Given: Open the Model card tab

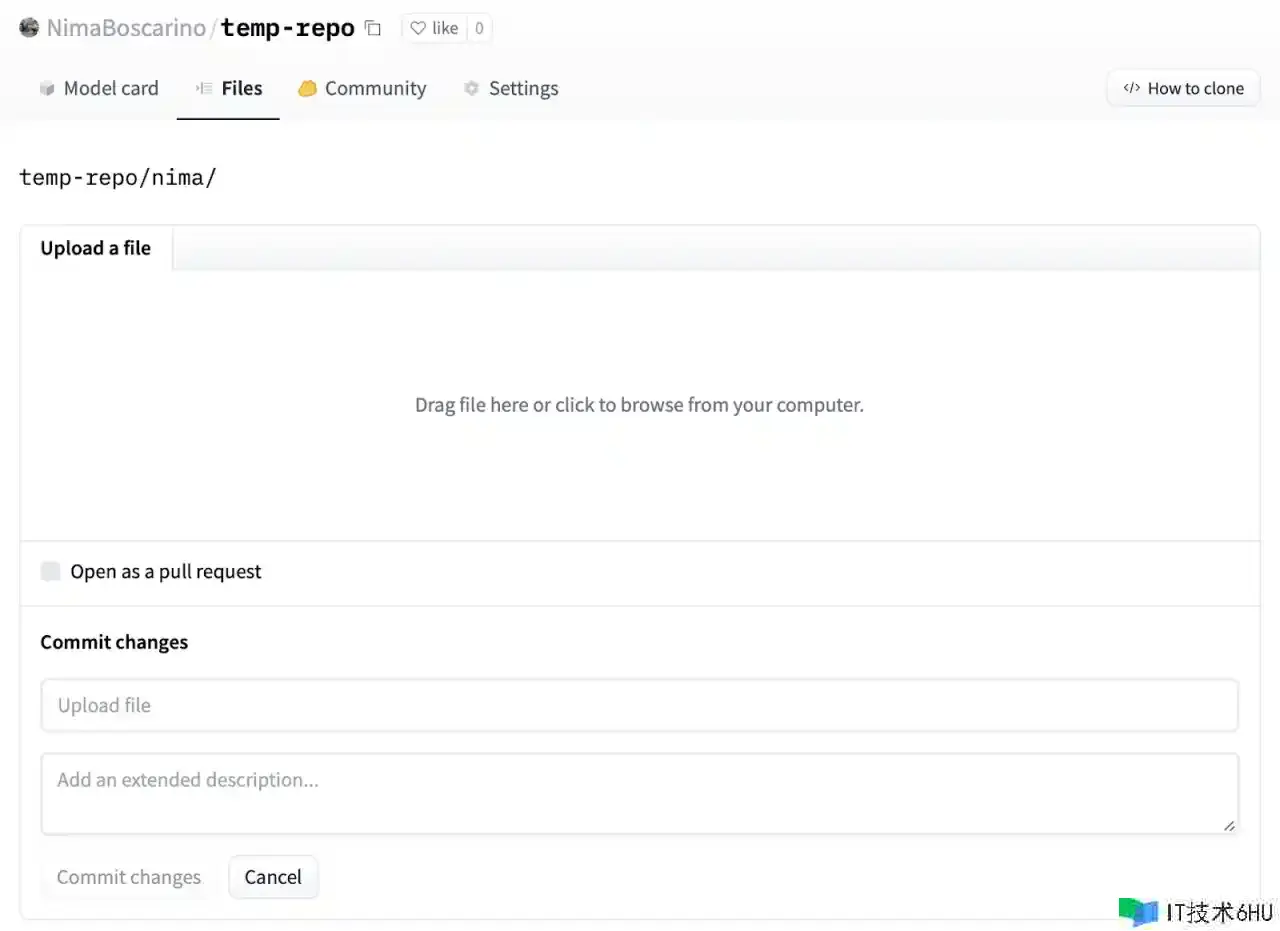Looking at the screenshot, I should [x=110, y=88].
